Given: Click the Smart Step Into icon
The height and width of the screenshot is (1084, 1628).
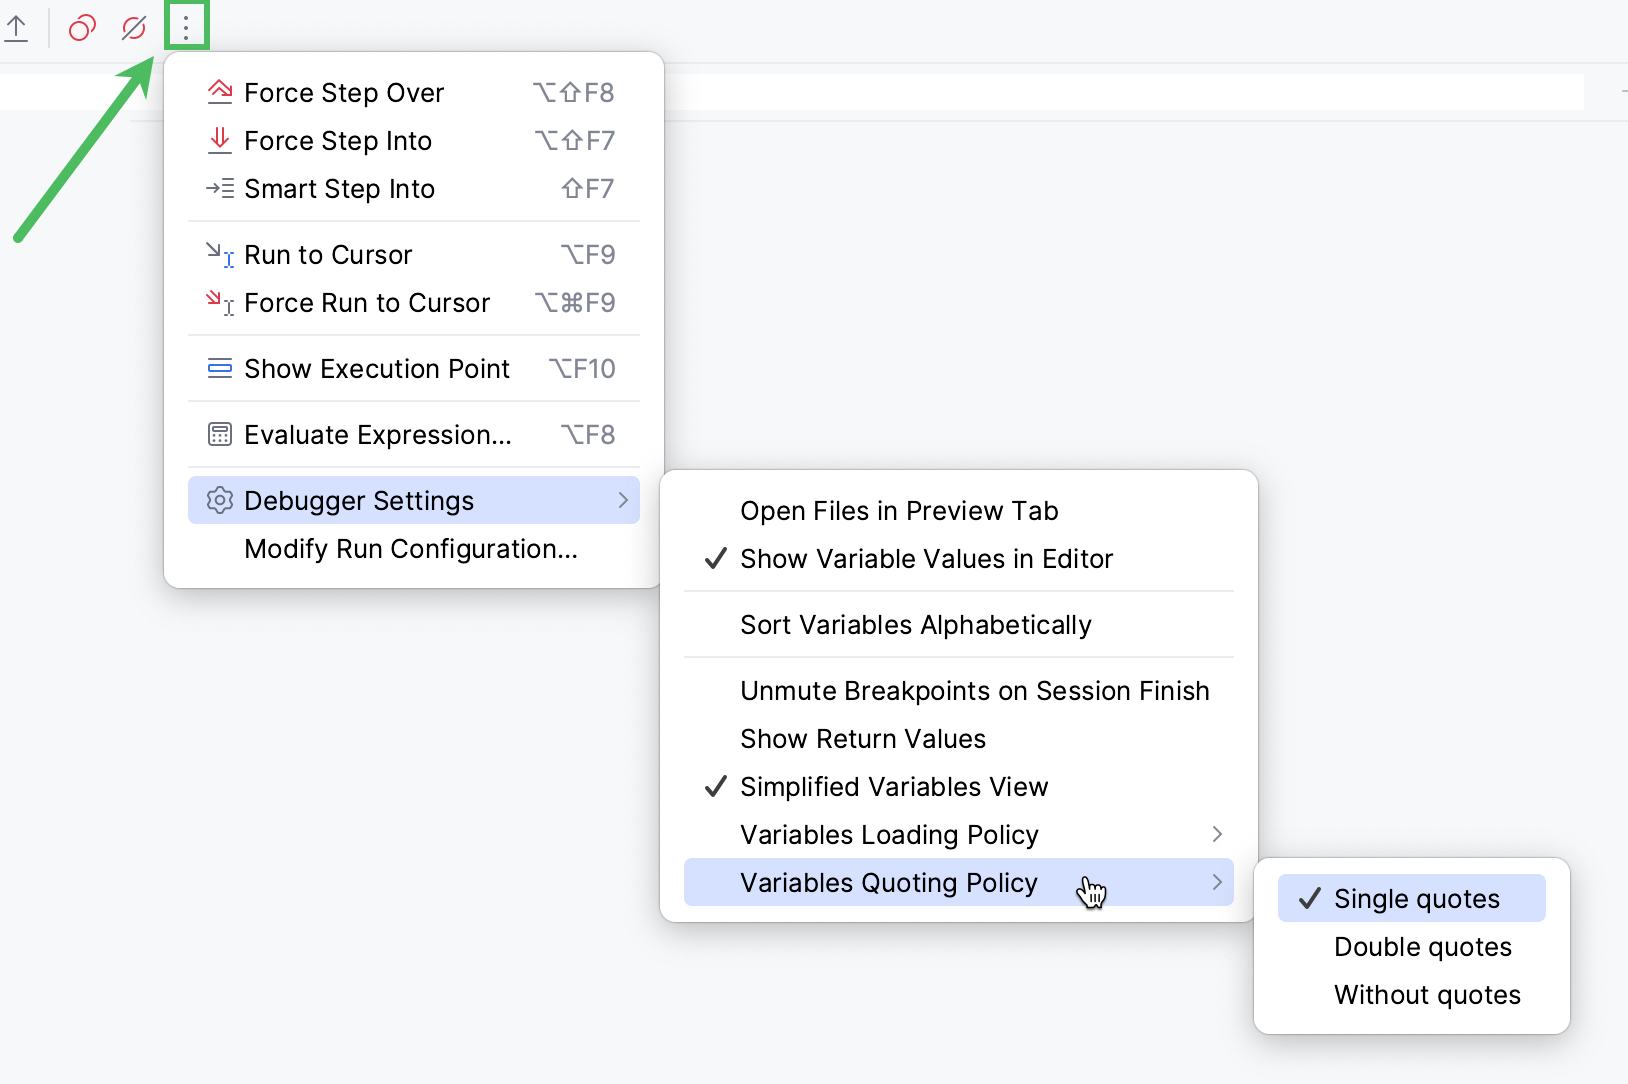Looking at the screenshot, I should pos(221,188).
